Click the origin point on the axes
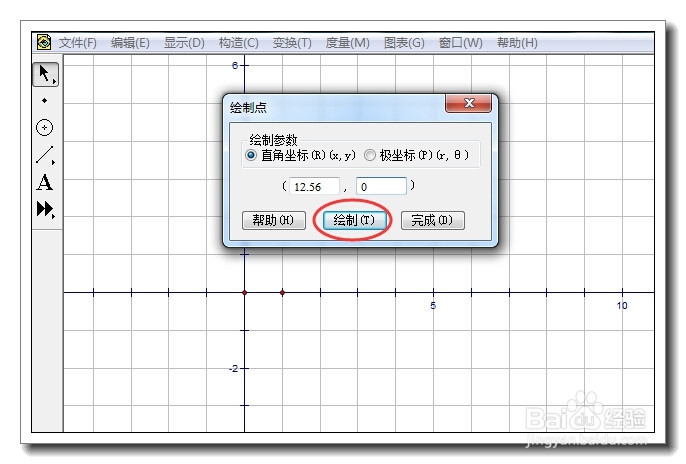Image resolution: width=686 pixels, height=464 pixels. click(x=245, y=292)
